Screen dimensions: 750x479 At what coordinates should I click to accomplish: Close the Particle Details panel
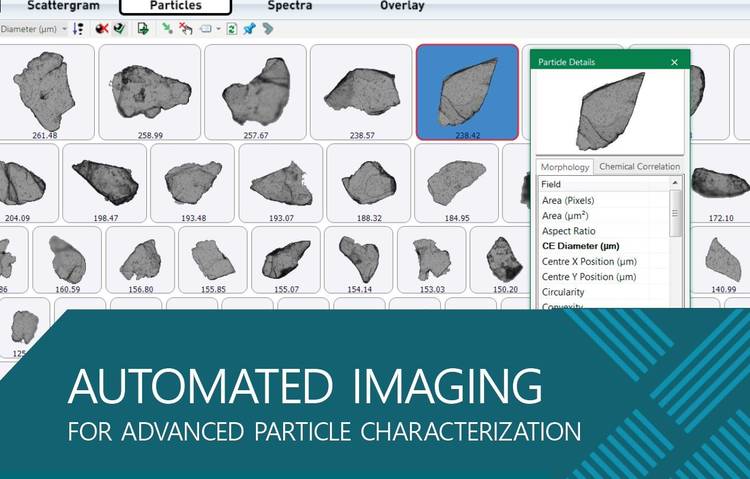[x=674, y=62]
